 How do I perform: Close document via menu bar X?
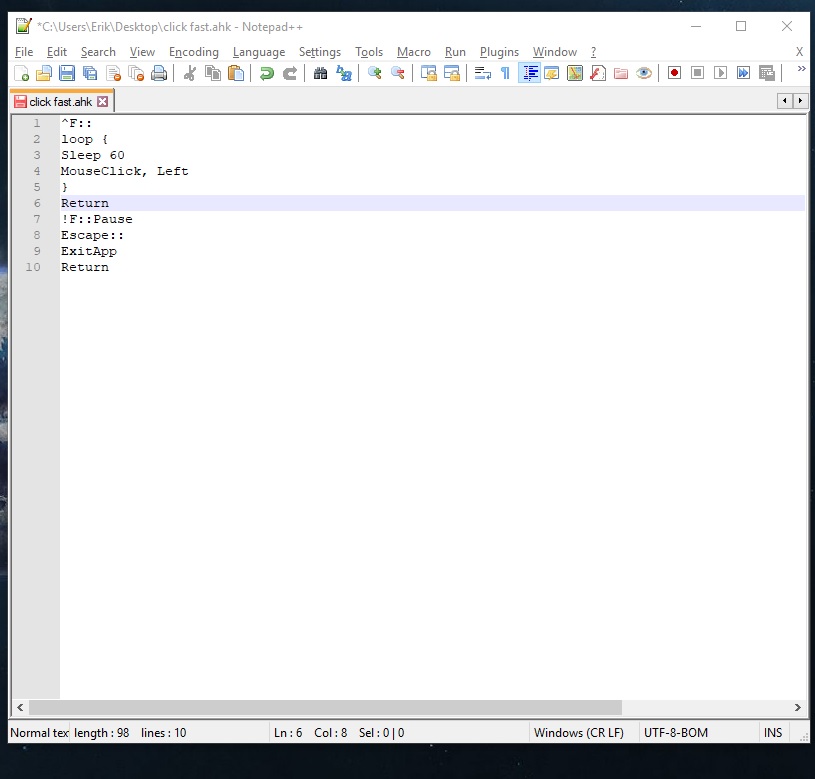799,52
